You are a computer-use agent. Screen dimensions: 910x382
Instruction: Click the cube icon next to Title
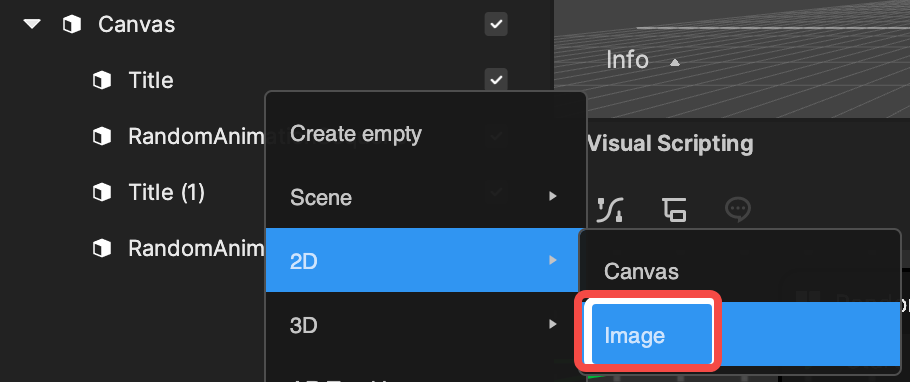point(102,80)
